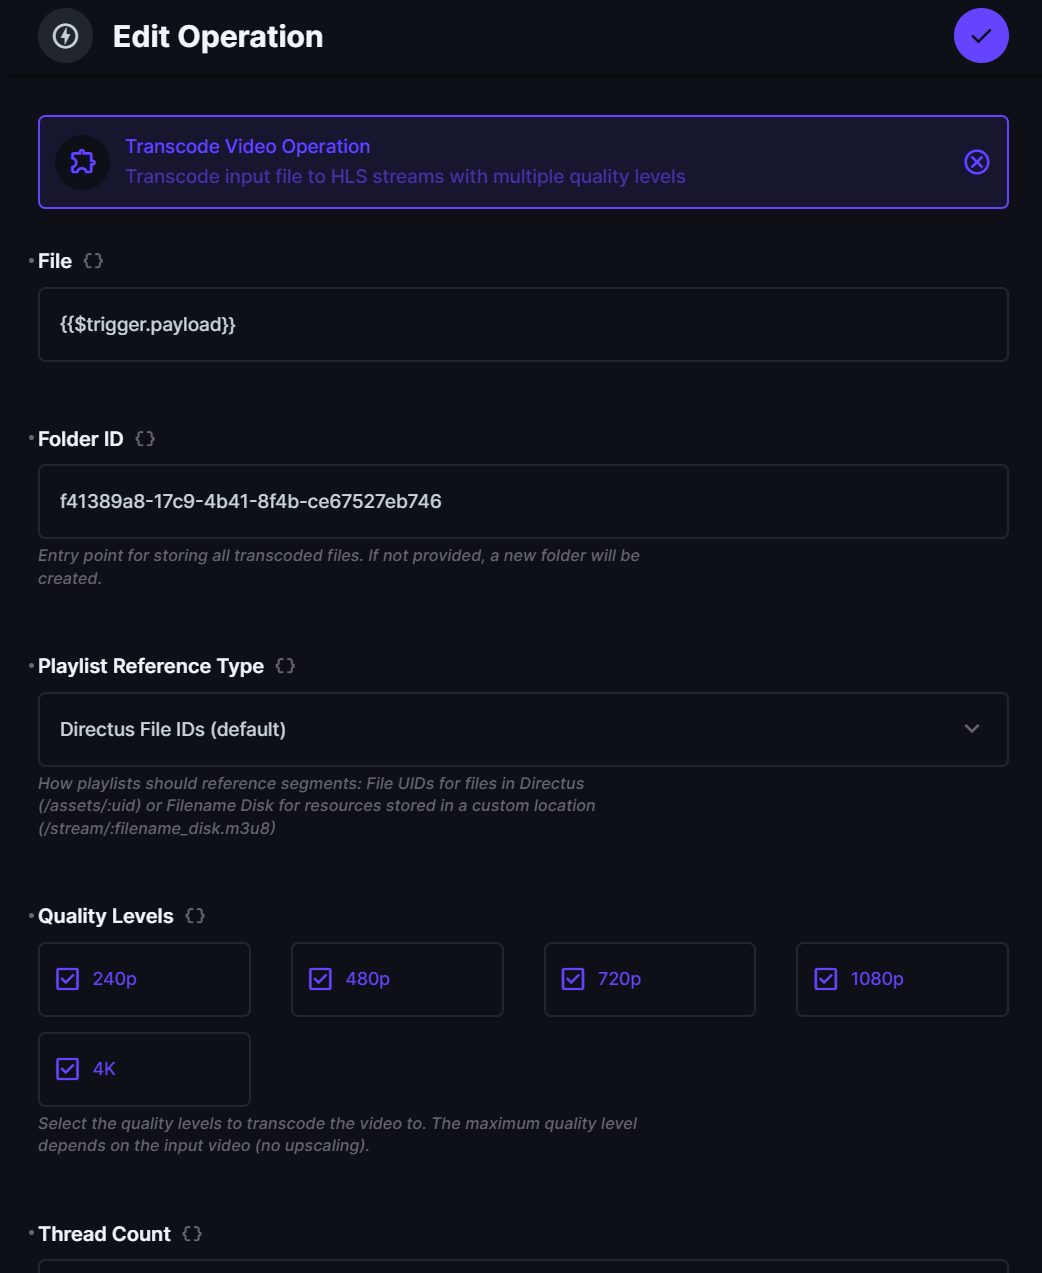The image size is (1042, 1273).
Task: Click the circled X on the operation banner
Action: pyautogui.click(x=977, y=162)
